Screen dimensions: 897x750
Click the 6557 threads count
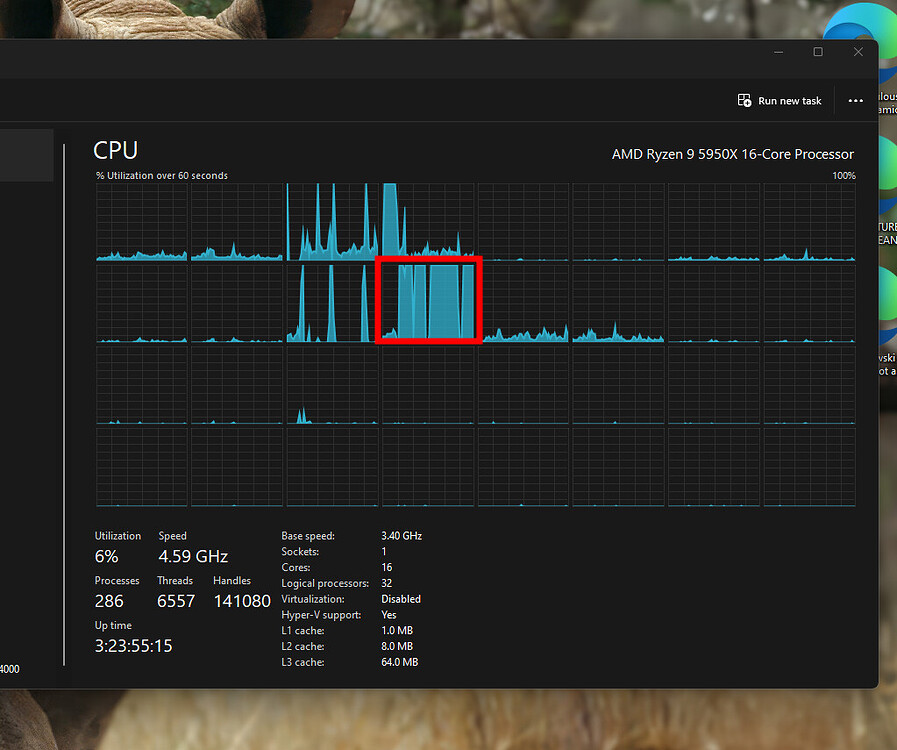(176, 601)
